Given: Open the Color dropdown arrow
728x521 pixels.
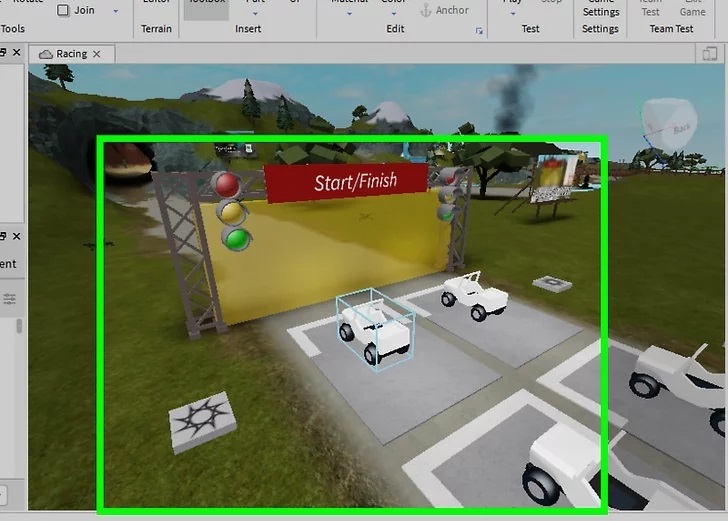Looking at the screenshot, I should coord(394,13).
